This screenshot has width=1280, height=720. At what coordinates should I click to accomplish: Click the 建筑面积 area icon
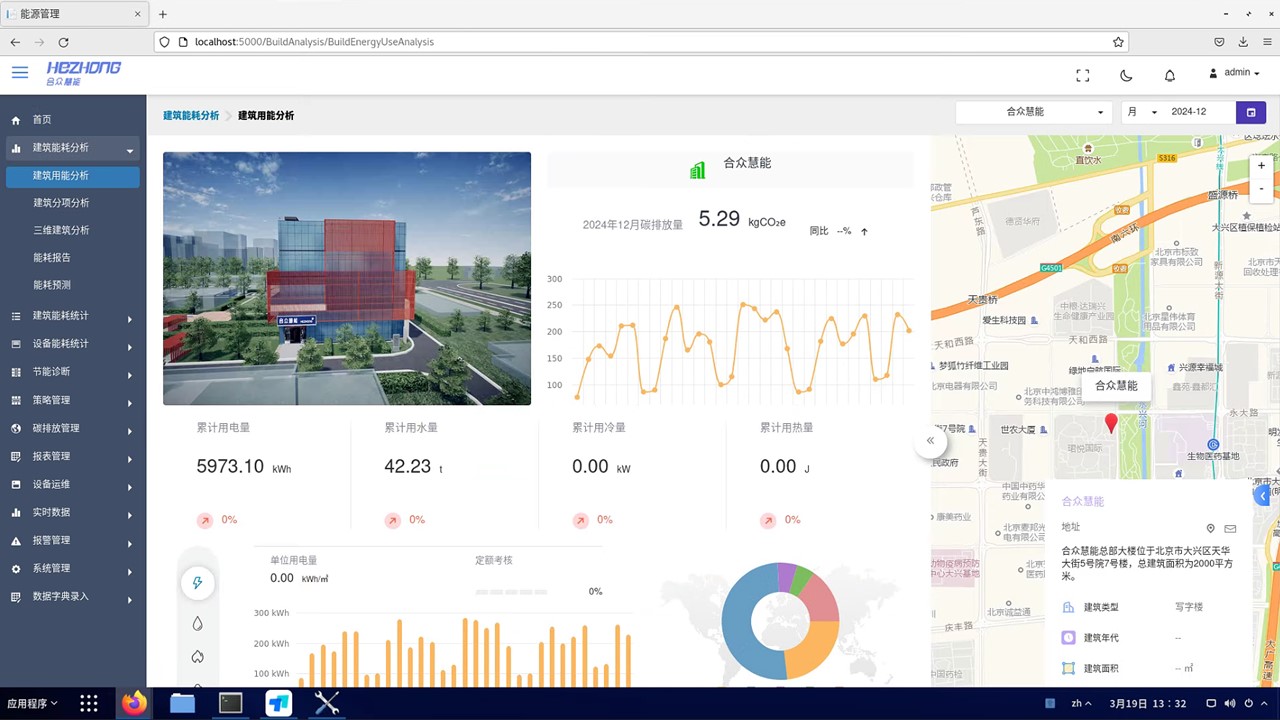tap(1068, 668)
